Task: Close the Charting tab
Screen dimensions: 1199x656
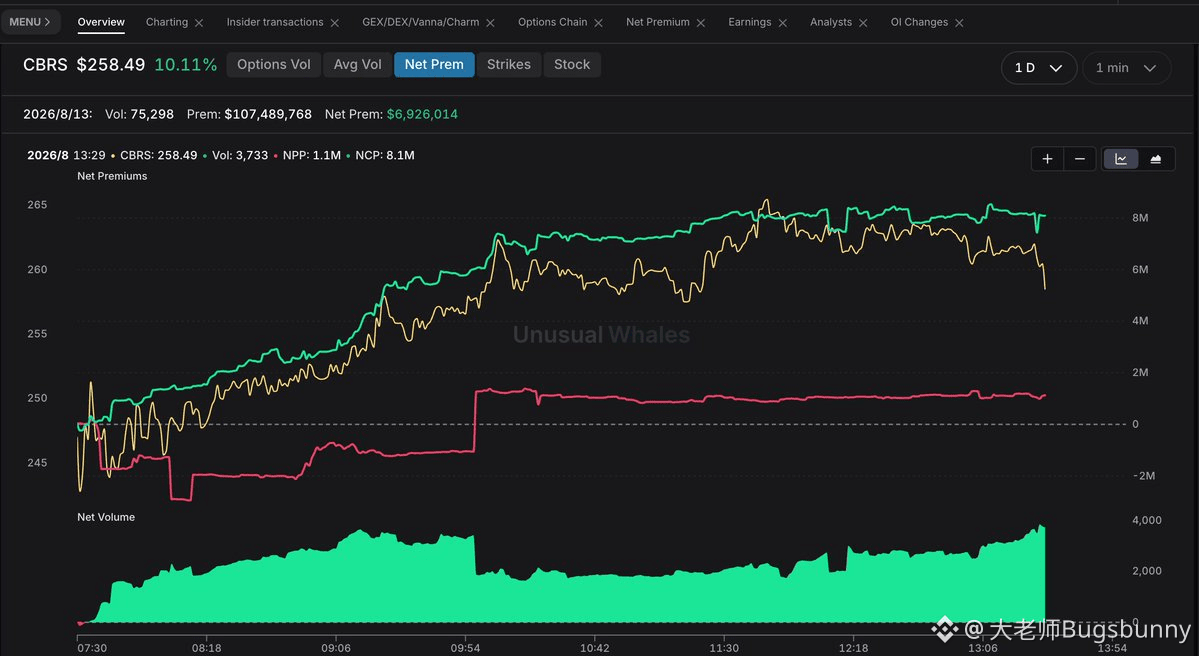Action: pyautogui.click(x=199, y=23)
